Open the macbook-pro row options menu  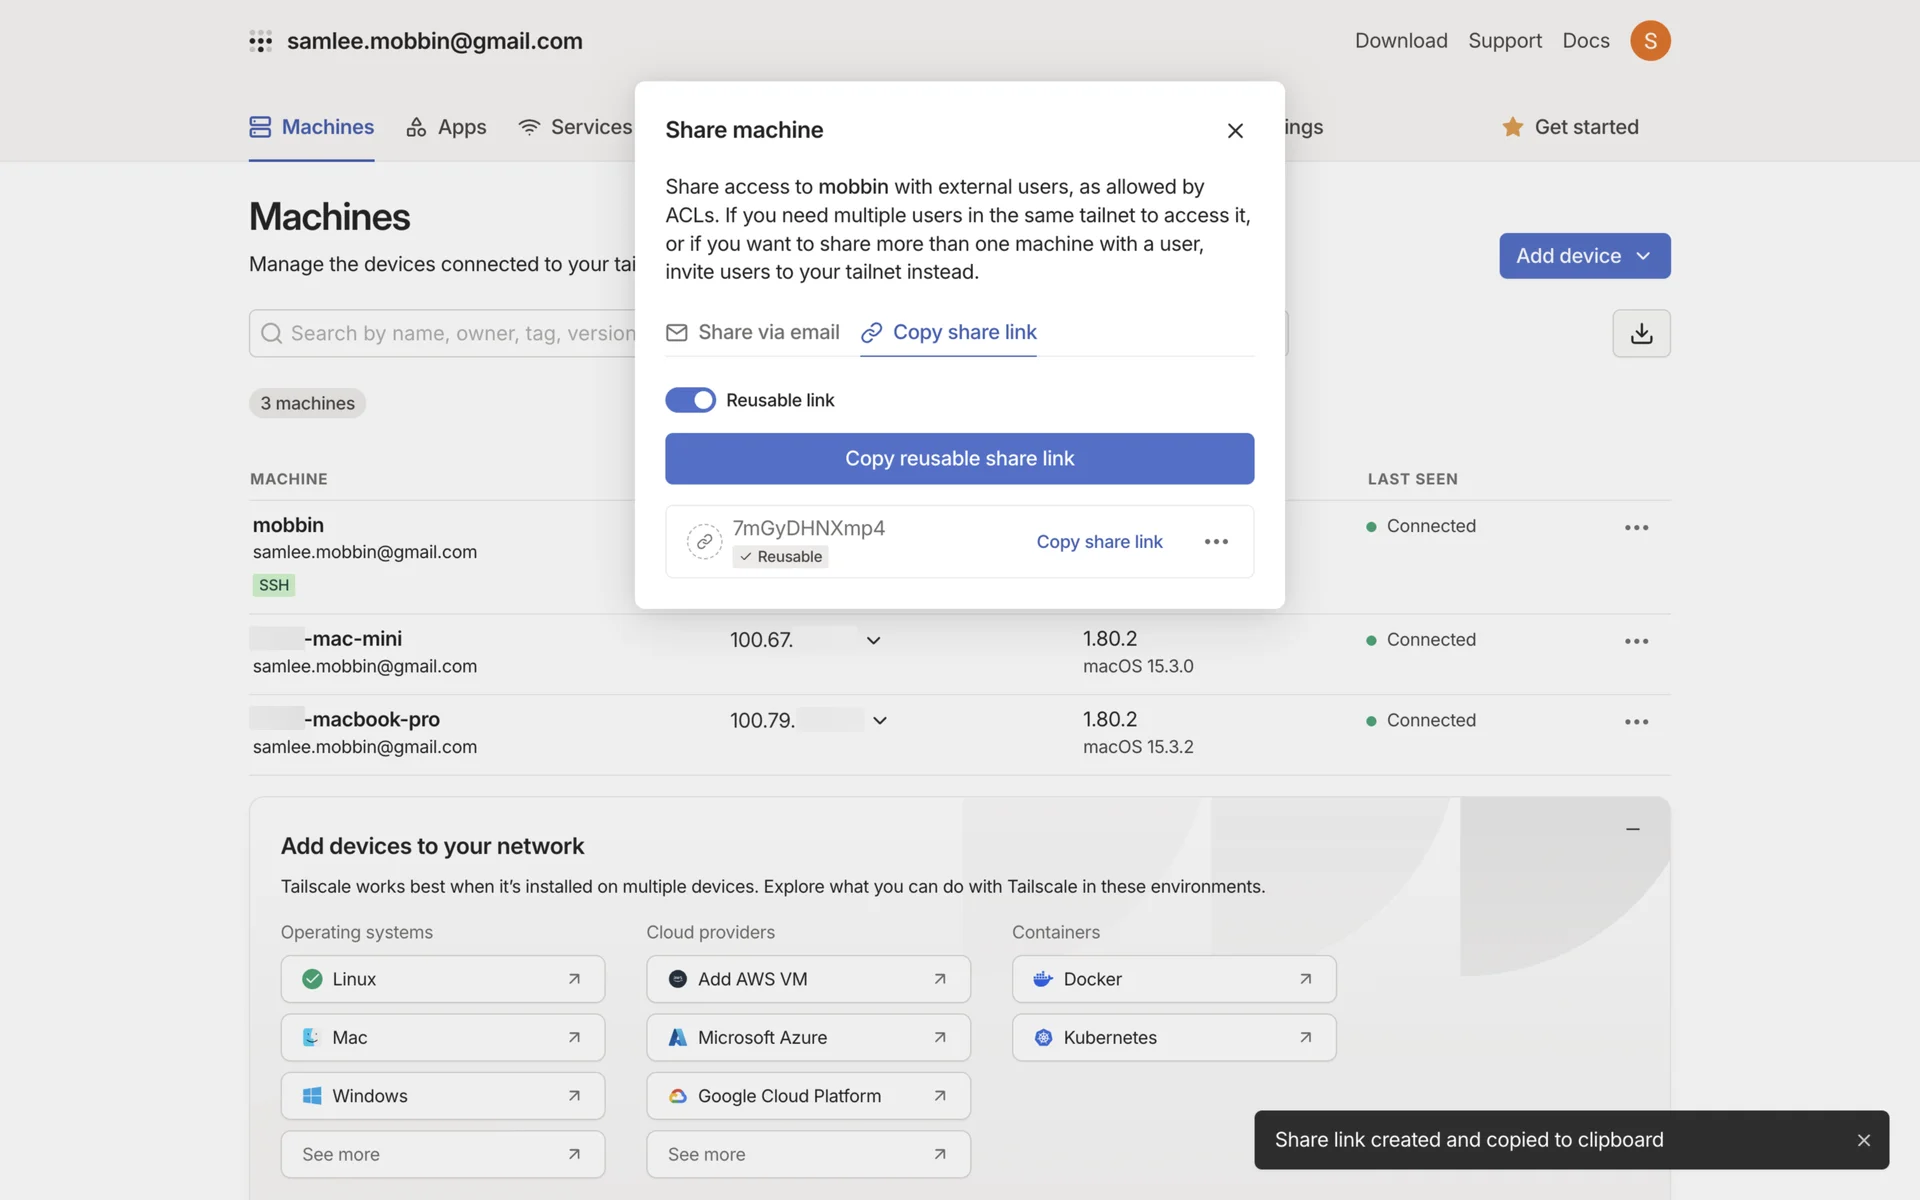1636,721
